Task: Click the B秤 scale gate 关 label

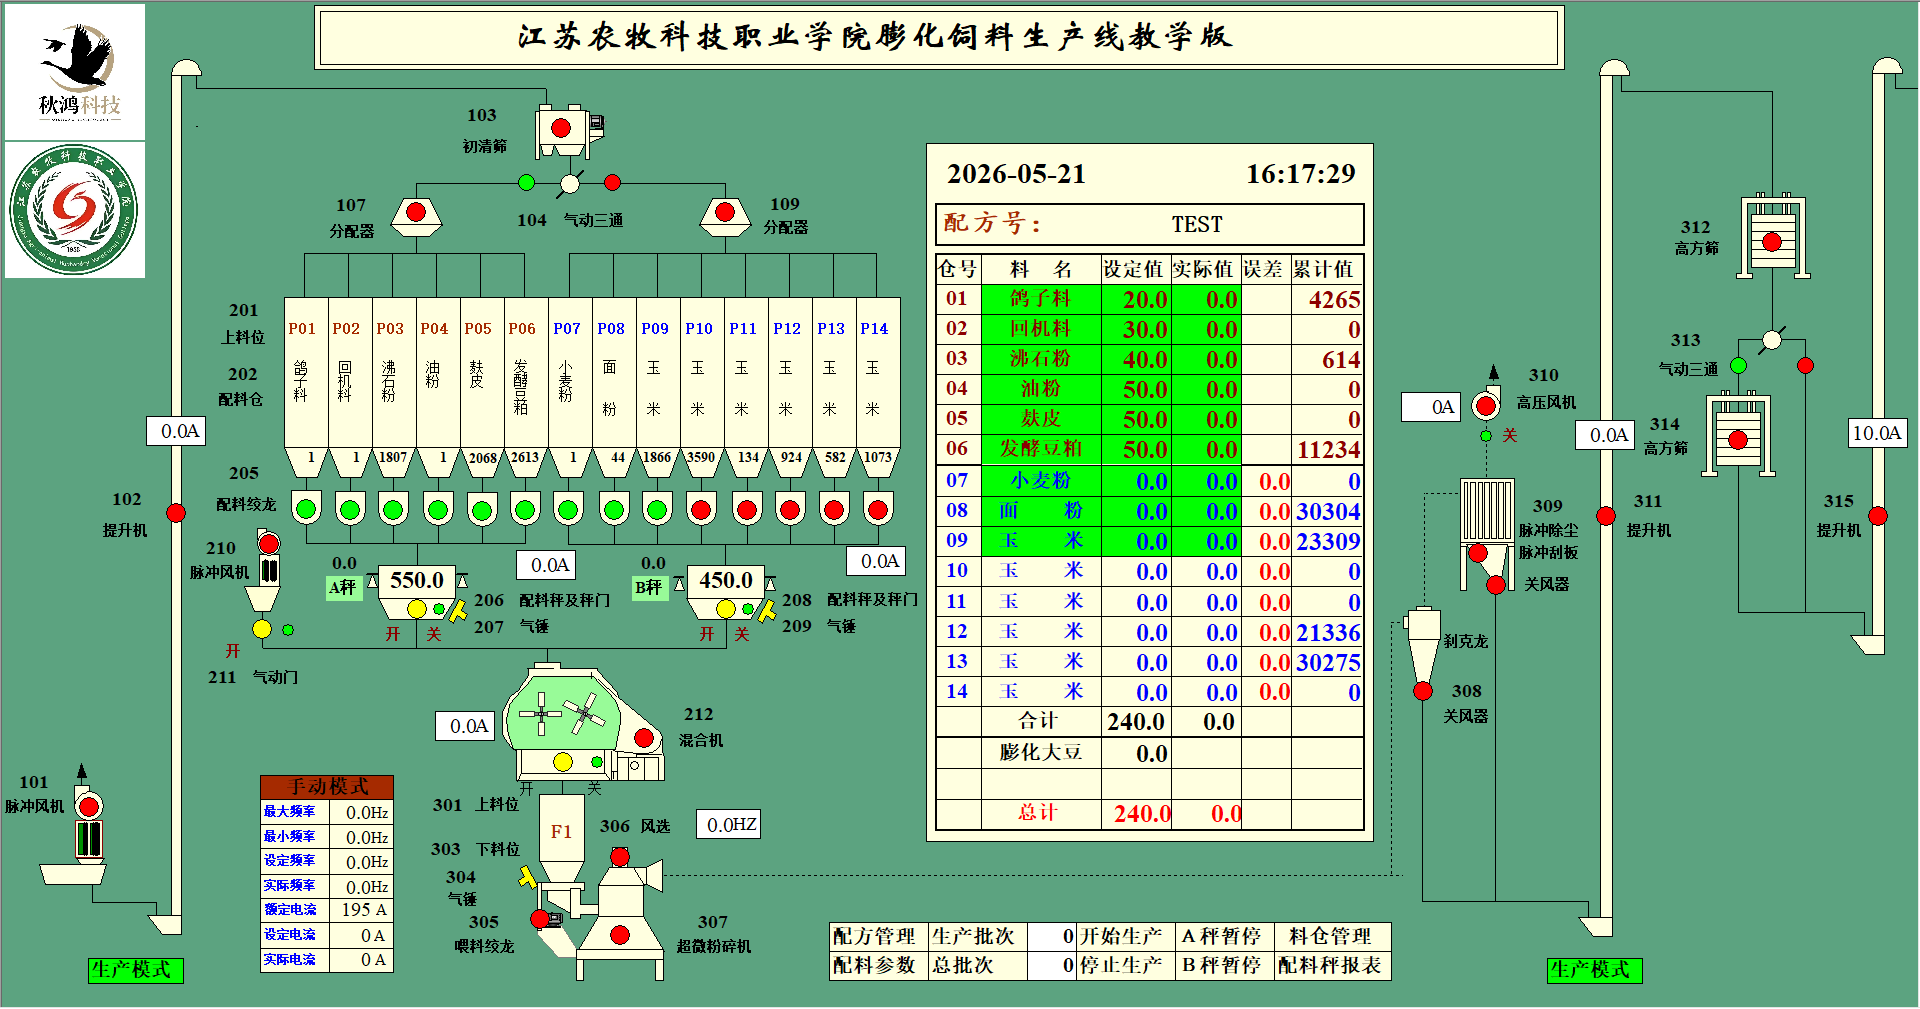Action: (x=742, y=634)
